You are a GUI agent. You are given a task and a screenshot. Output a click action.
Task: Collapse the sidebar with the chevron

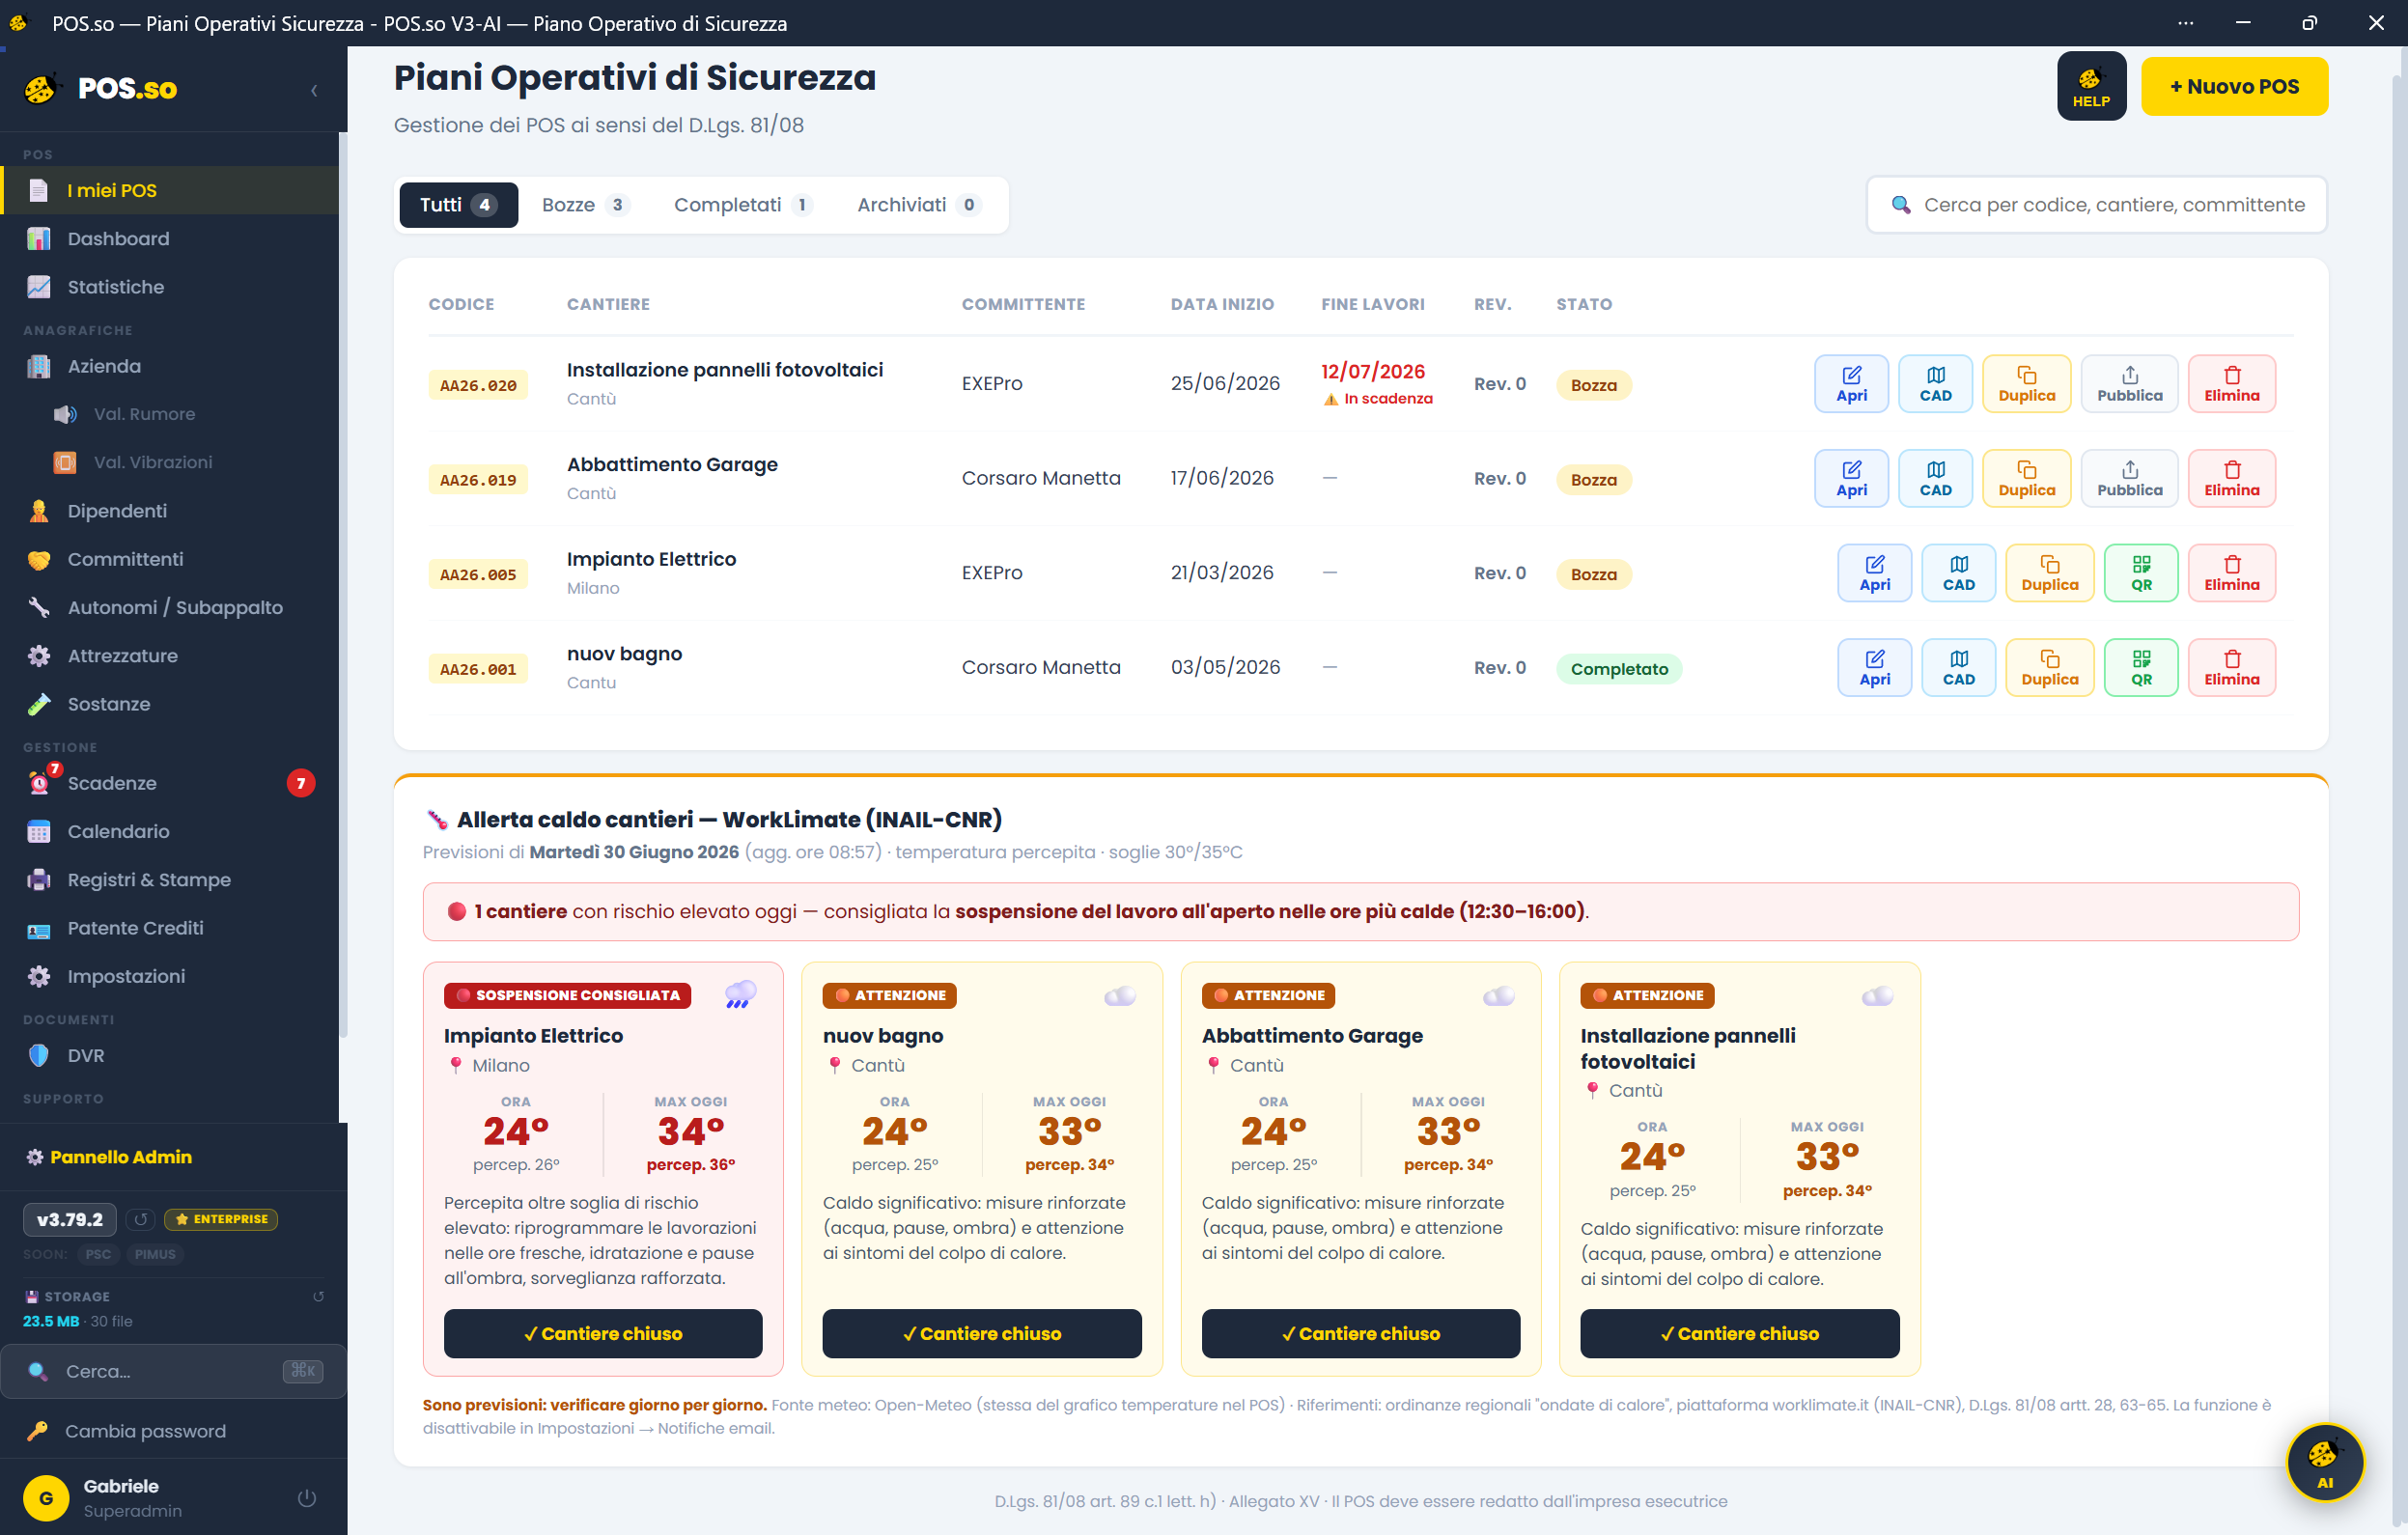314,90
